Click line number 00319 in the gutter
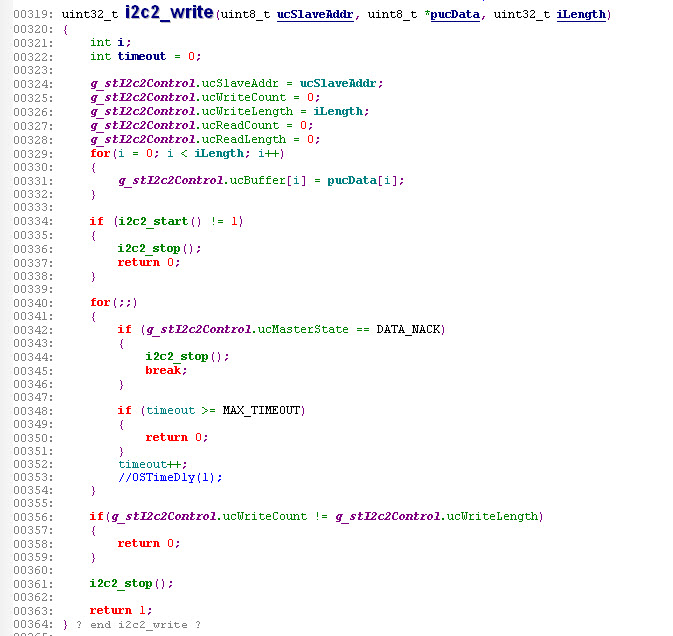Screen dimensions: 673x636 click(x=29, y=15)
